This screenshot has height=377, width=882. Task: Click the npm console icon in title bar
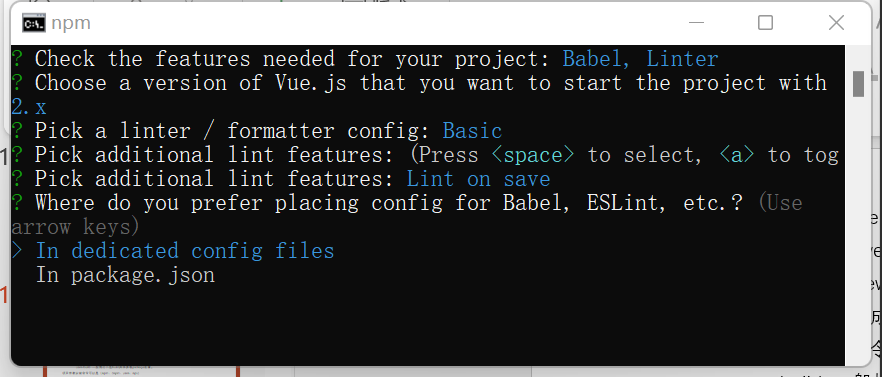pyautogui.click(x=33, y=23)
